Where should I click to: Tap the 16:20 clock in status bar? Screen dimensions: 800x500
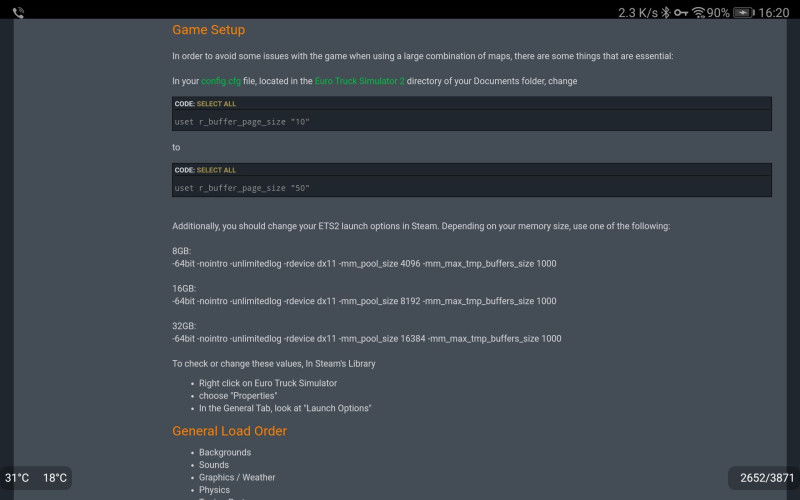[774, 13]
